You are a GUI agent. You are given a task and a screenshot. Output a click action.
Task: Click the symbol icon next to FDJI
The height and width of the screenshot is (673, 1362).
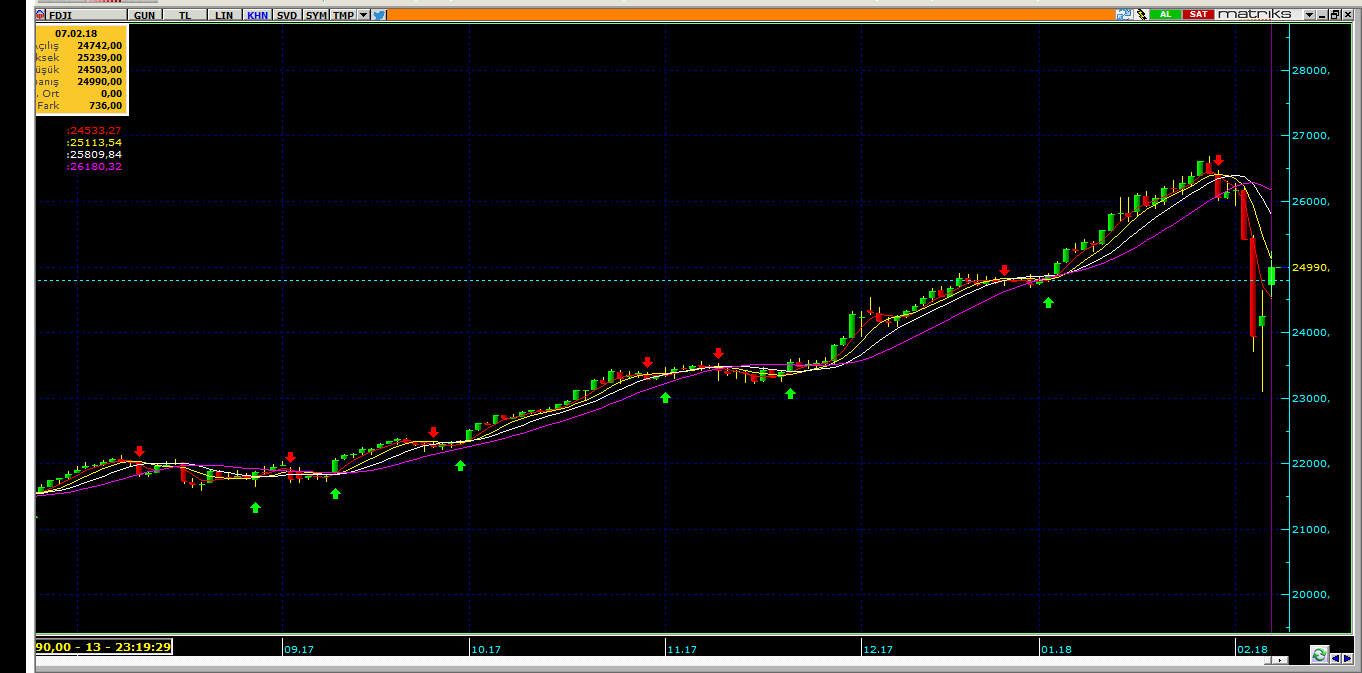click(x=40, y=15)
